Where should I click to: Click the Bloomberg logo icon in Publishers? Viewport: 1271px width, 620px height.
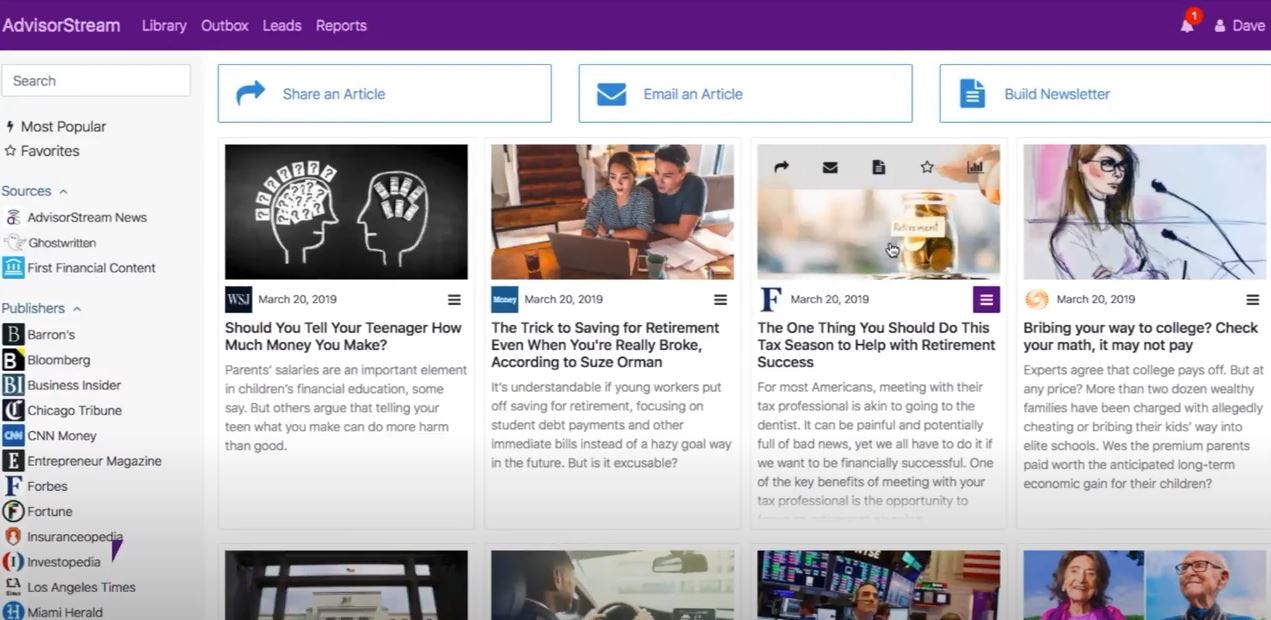click(x=13, y=360)
